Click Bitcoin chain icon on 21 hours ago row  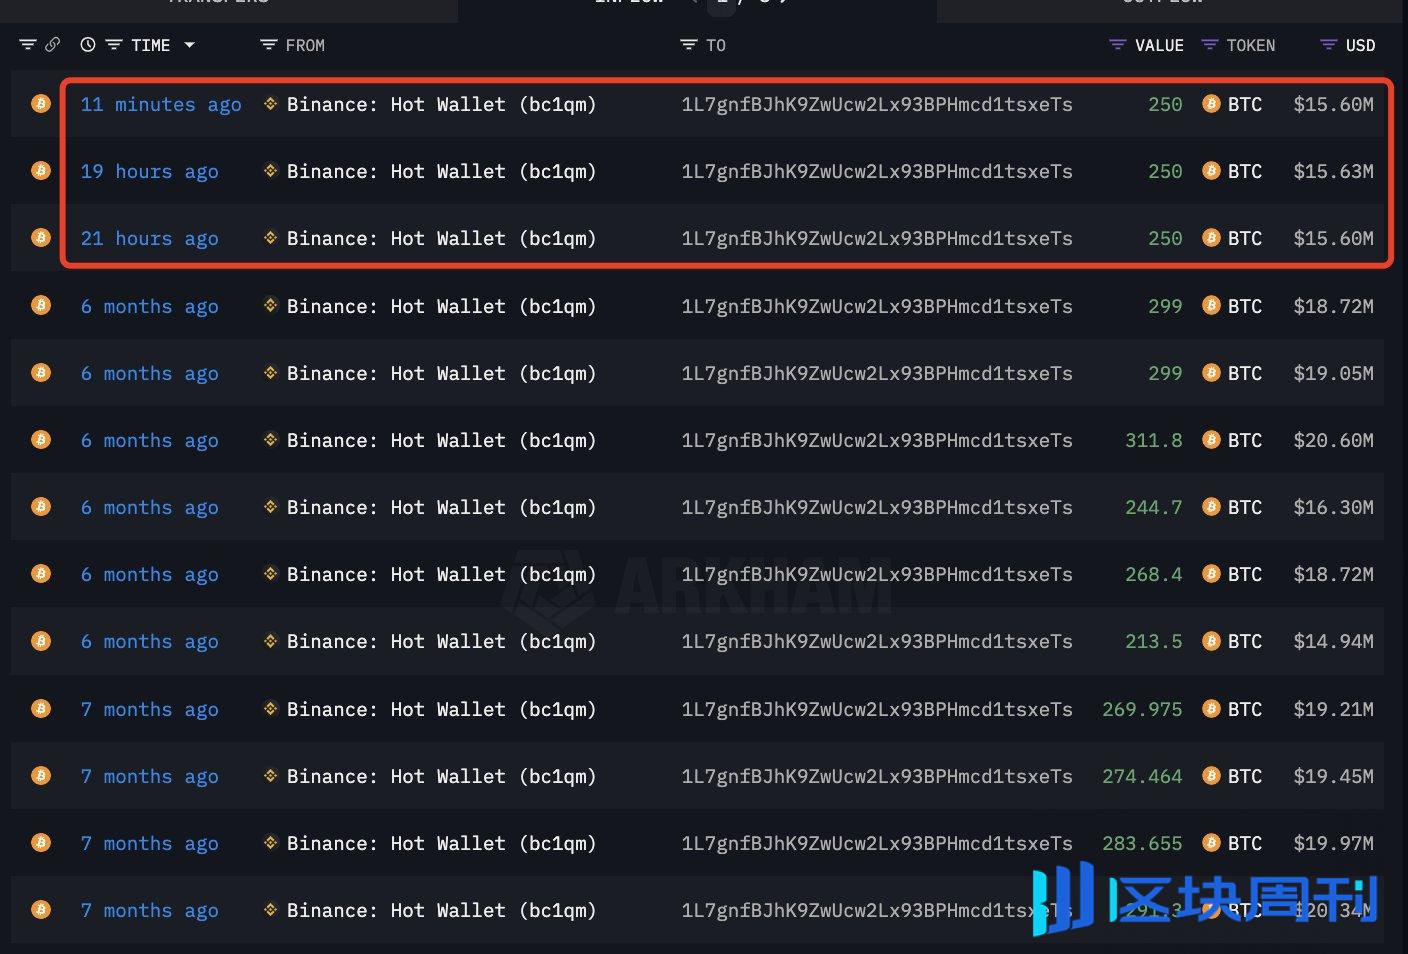[41, 237]
